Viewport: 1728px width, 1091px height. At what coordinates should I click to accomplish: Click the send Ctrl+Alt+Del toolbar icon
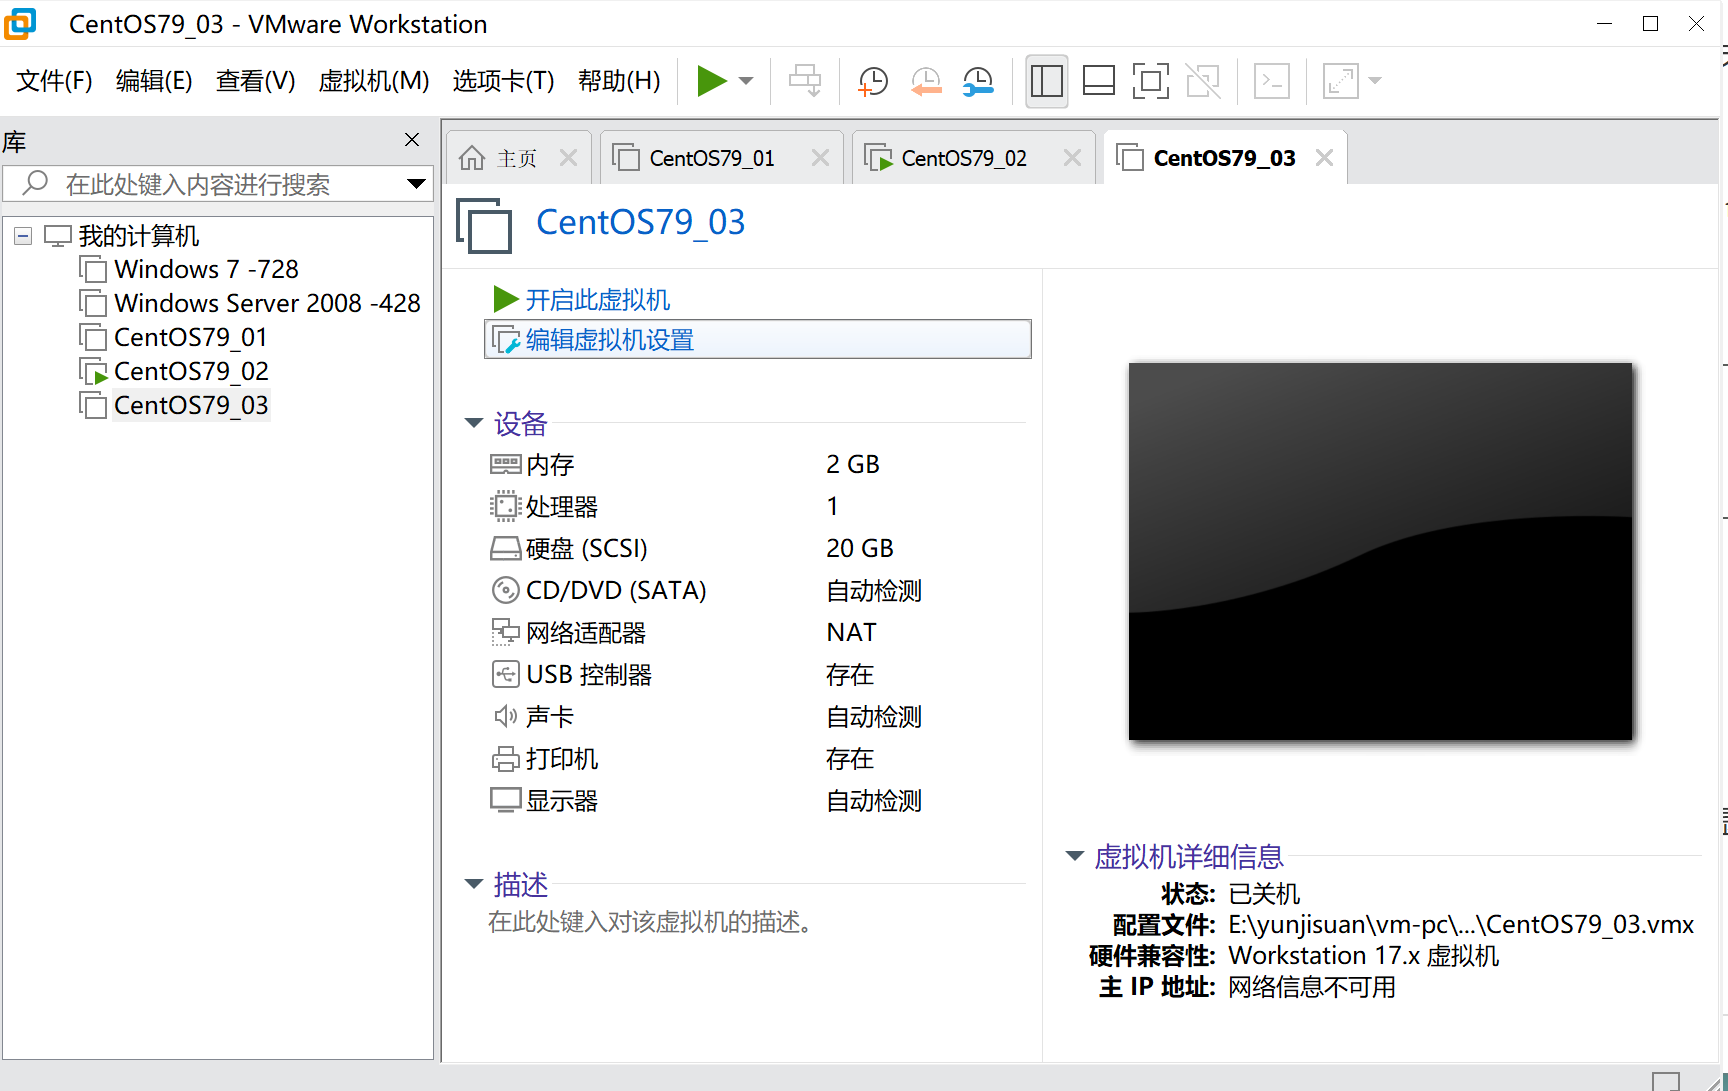click(x=805, y=81)
